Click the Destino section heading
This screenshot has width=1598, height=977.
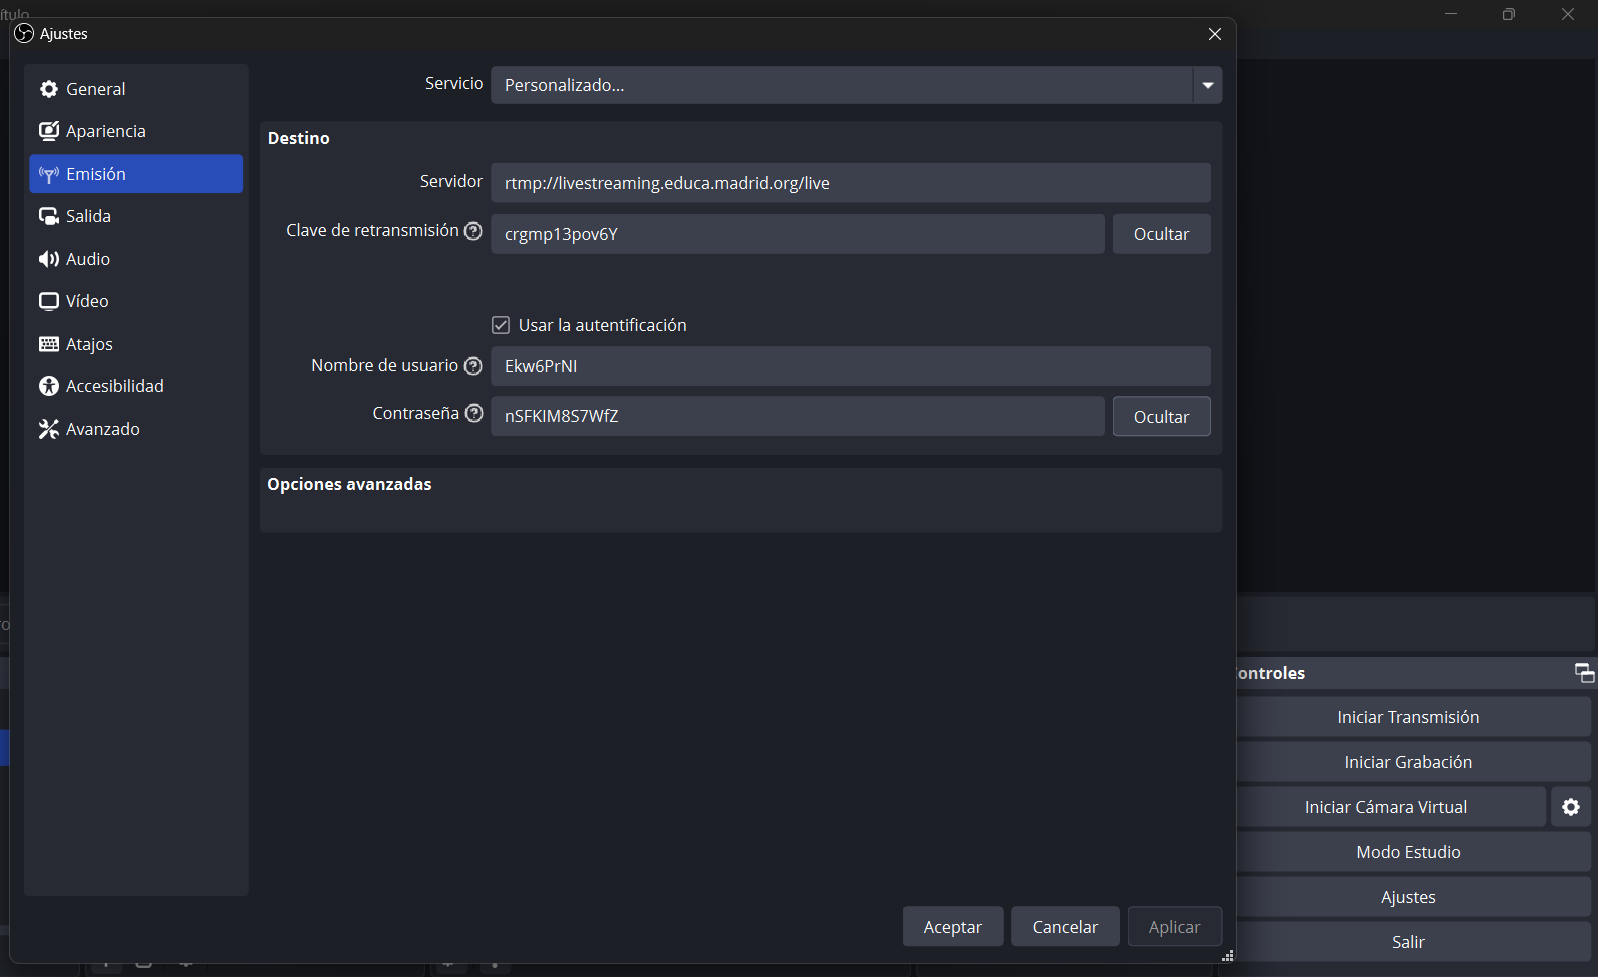299,138
